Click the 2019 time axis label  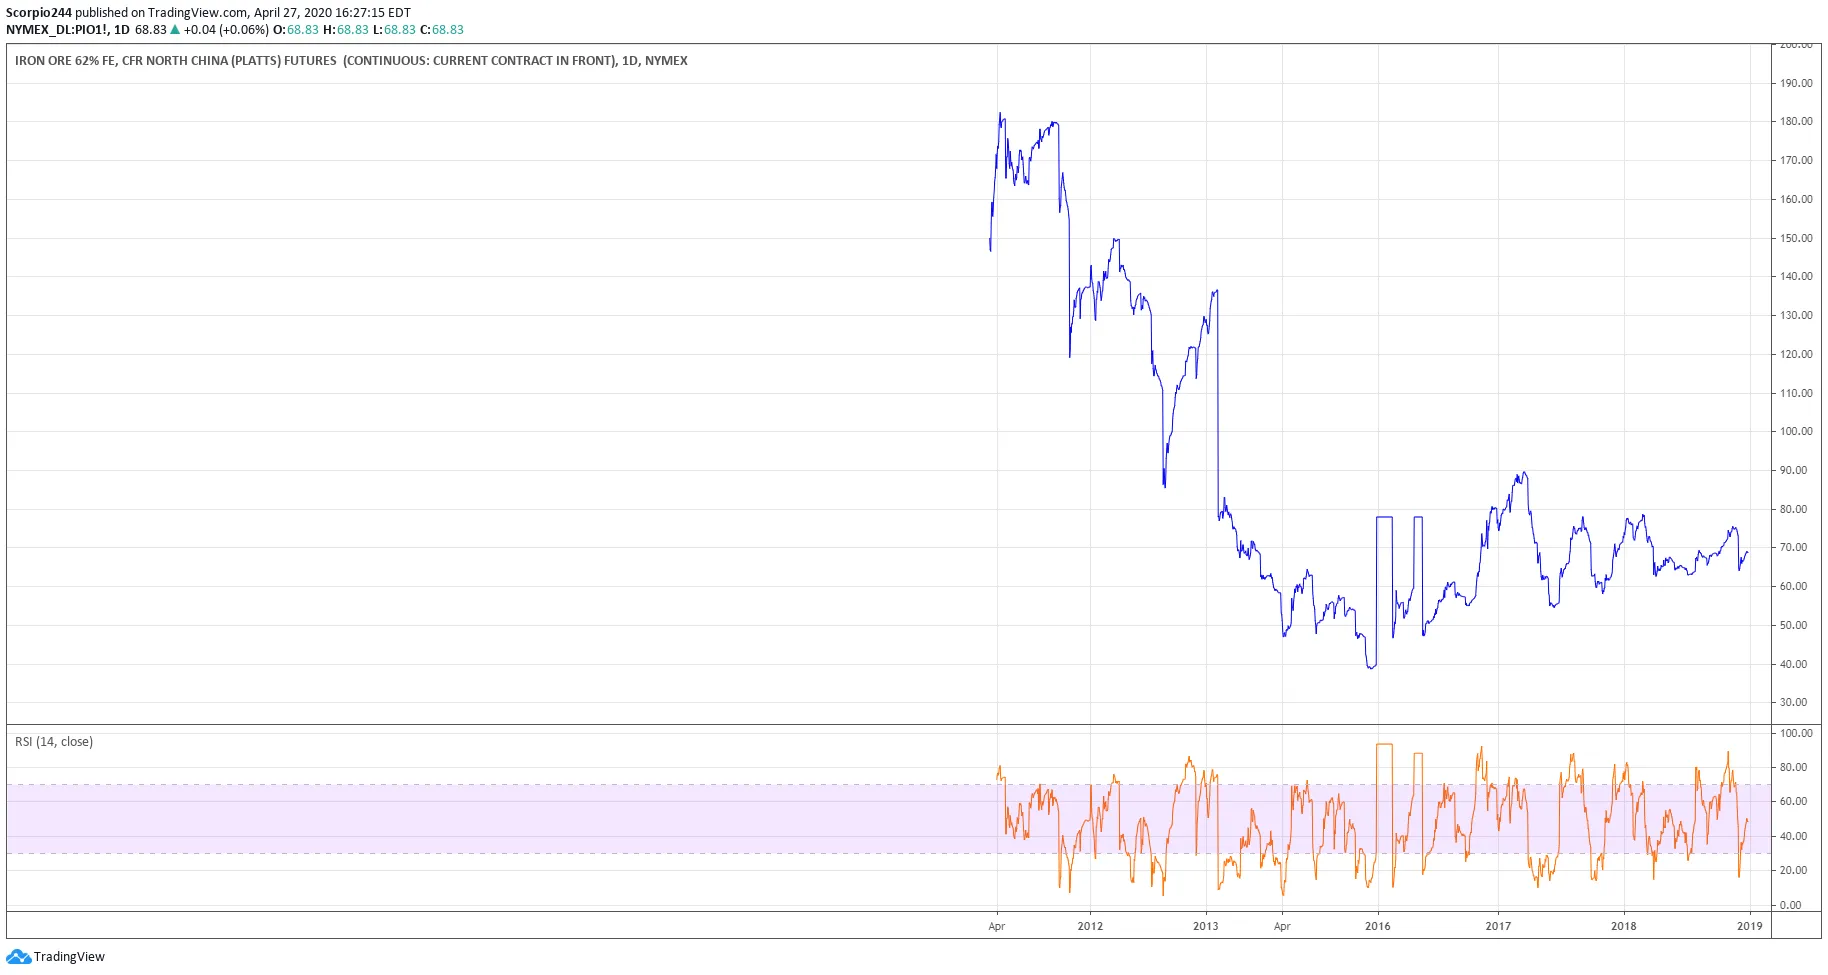coord(1750,926)
